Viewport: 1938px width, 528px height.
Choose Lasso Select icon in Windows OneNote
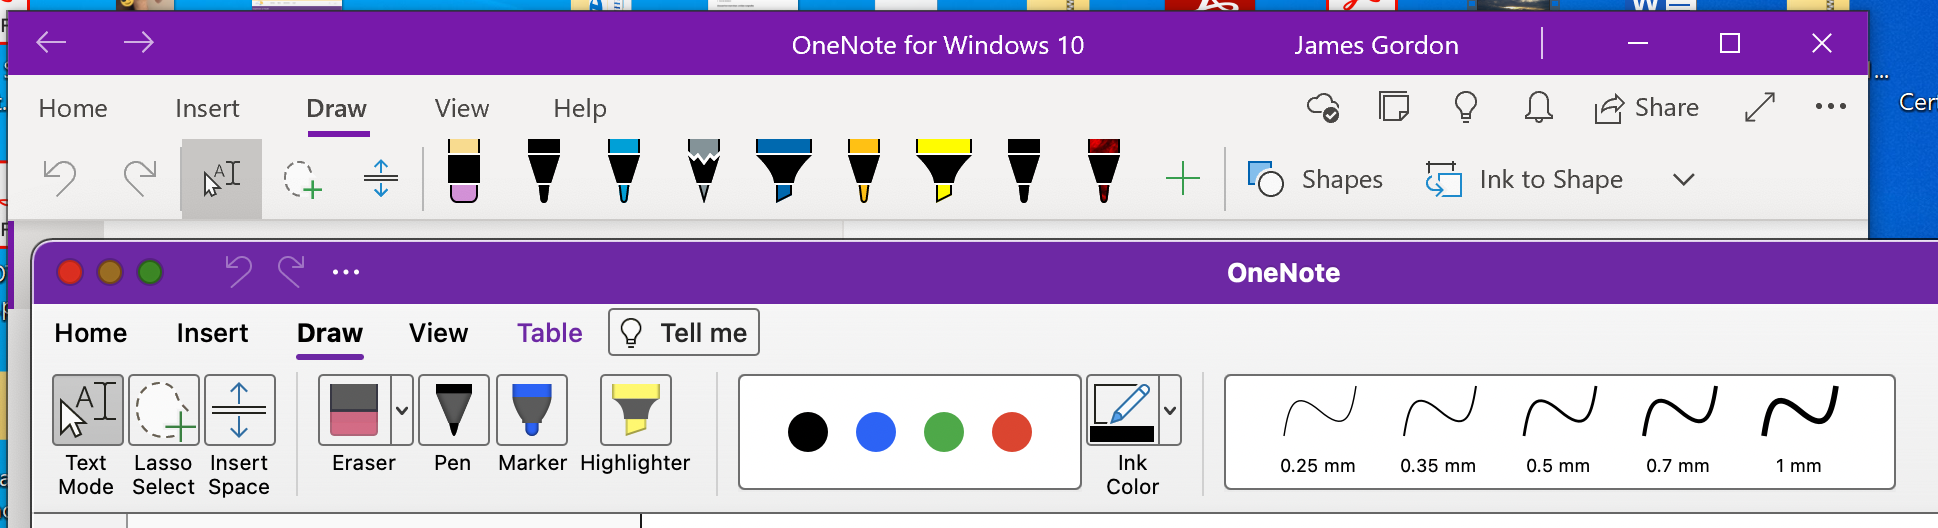[302, 180]
